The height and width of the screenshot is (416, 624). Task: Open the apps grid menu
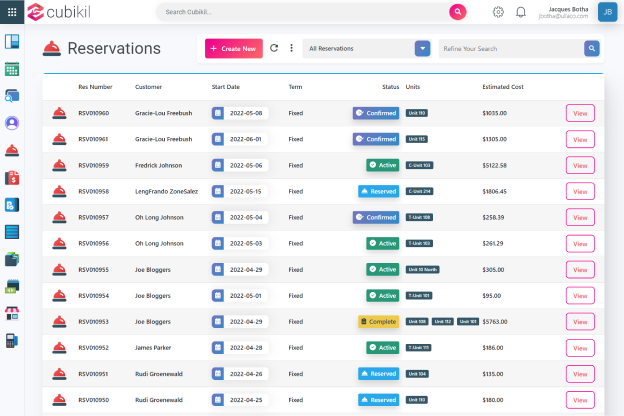tap(12, 12)
